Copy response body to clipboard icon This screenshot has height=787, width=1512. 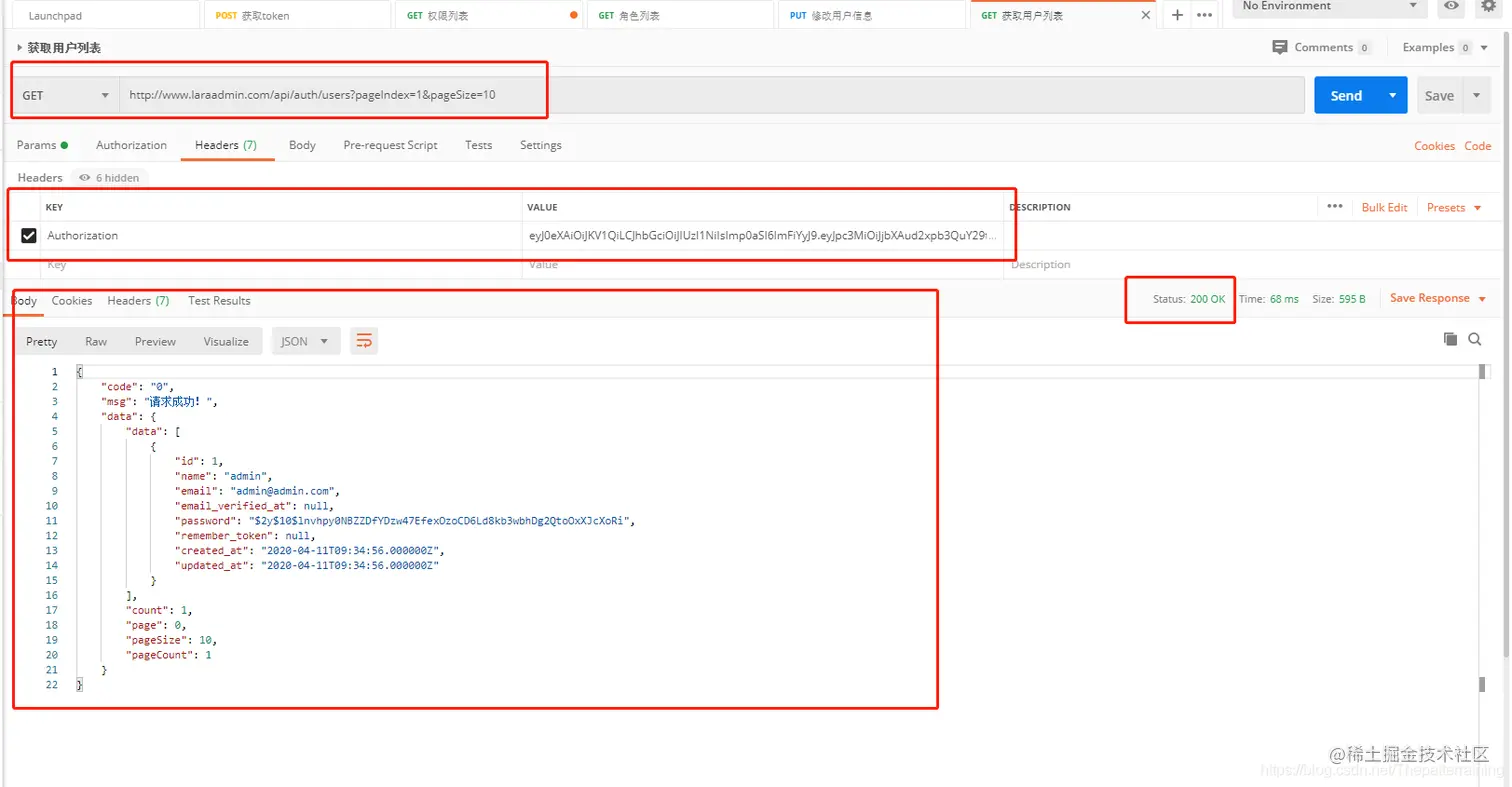tap(1450, 339)
